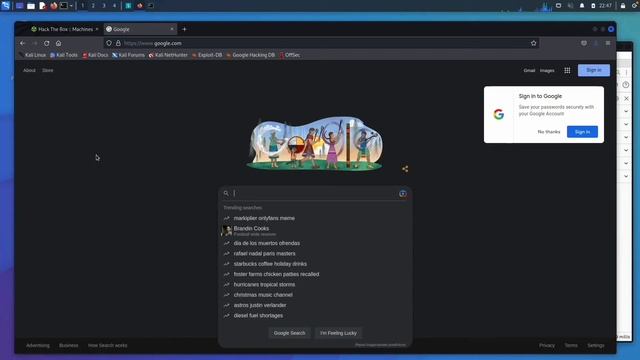Image resolution: width=640 pixels, height=360 pixels.
Task: Click the battery indicator in the panel
Action: [593, 6]
